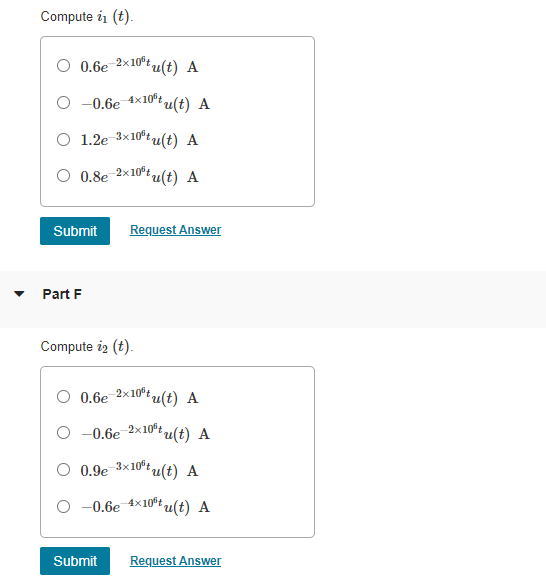The image size is (546, 579).
Task: Collapse Part F with the triangle arrow
Action: pyautogui.click(x=19, y=294)
